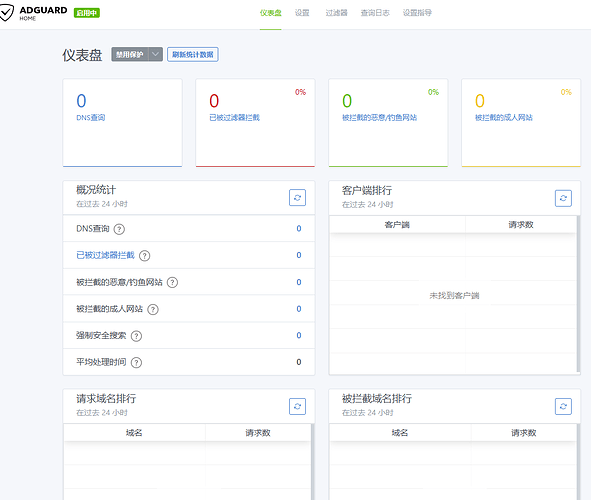Refresh the 请求域名排行 panel
Image resolution: width=591 pixels, height=500 pixels.
coord(297,406)
